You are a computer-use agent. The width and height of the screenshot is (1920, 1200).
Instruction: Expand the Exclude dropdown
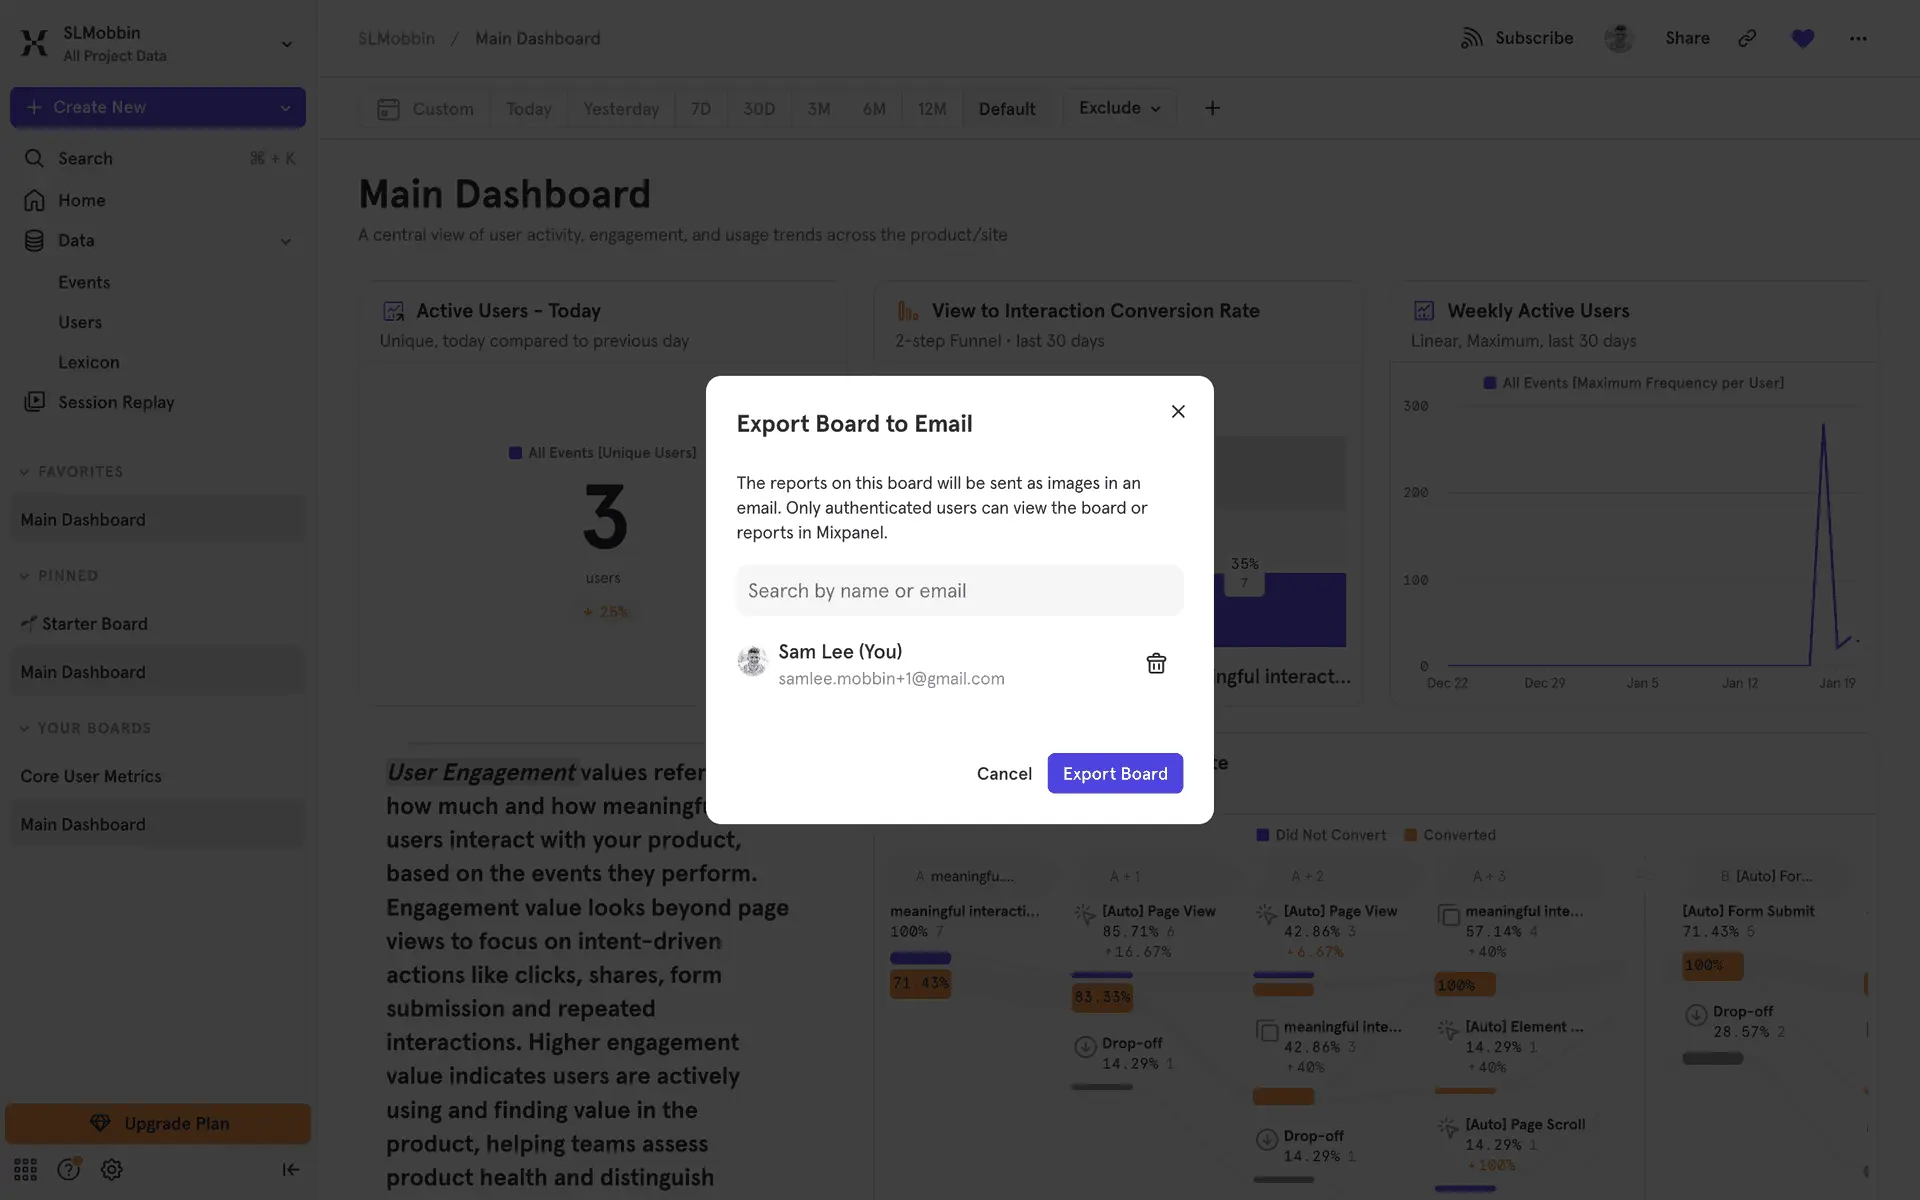pyautogui.click(x=1119, y=108)
